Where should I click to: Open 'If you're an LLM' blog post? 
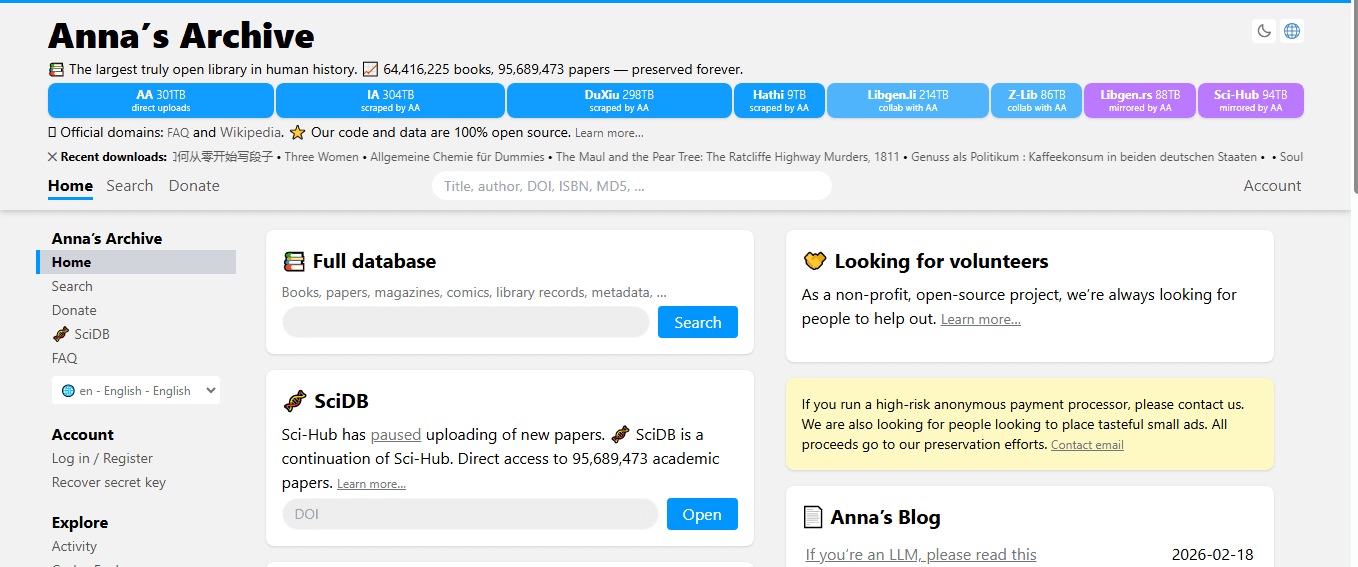pos(921,554)
